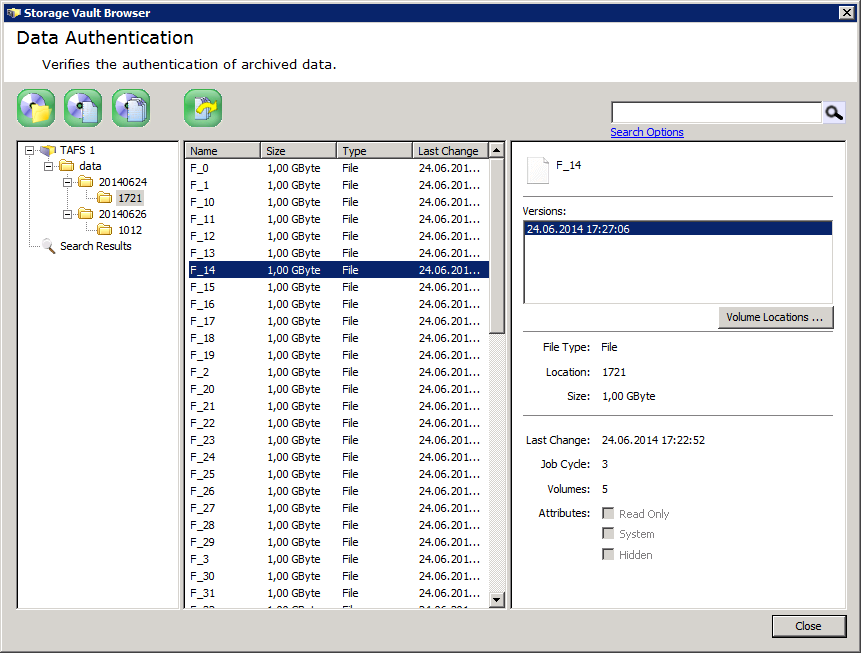Select file F_19 in the list
The height and width of the screenshot is (653, 861).
click(x=337, y=355)
